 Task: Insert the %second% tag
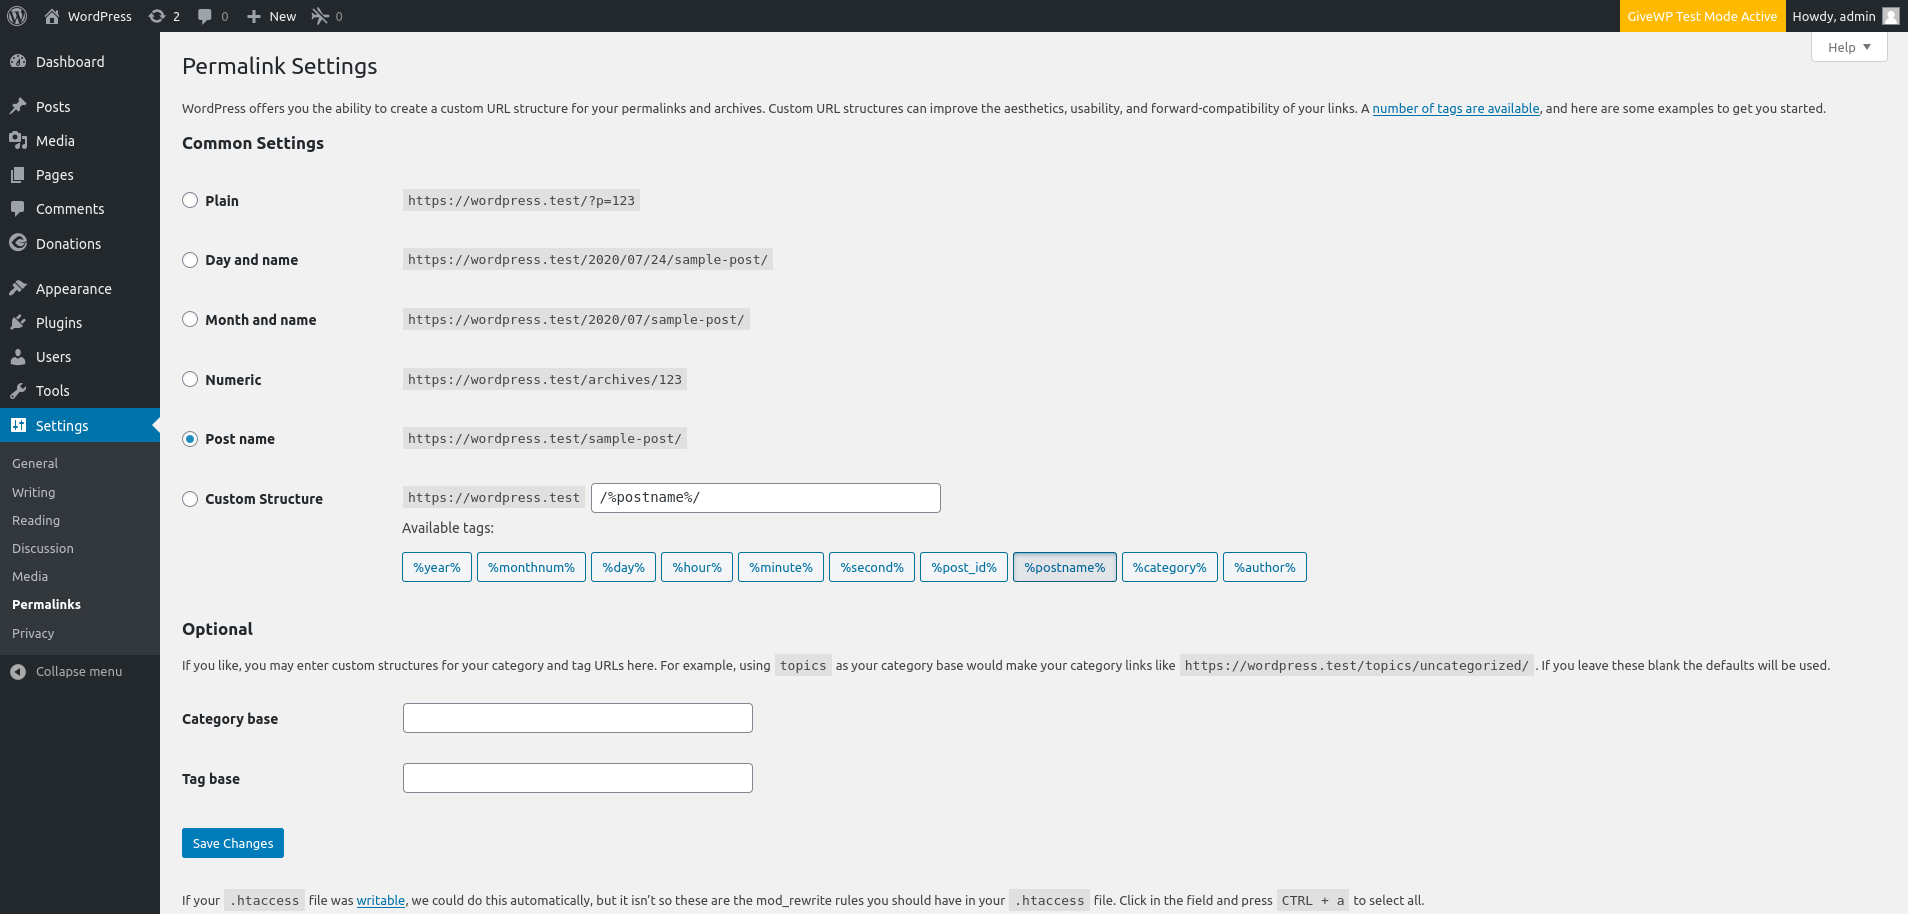(x=872, y=567)
